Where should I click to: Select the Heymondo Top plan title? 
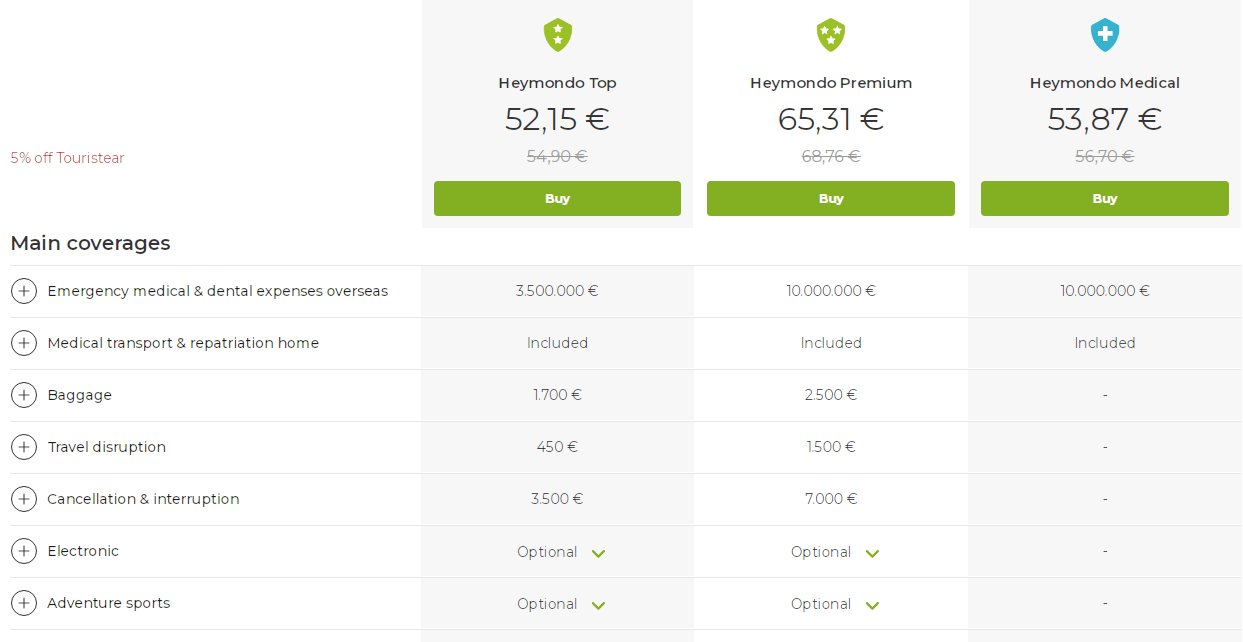557,83
